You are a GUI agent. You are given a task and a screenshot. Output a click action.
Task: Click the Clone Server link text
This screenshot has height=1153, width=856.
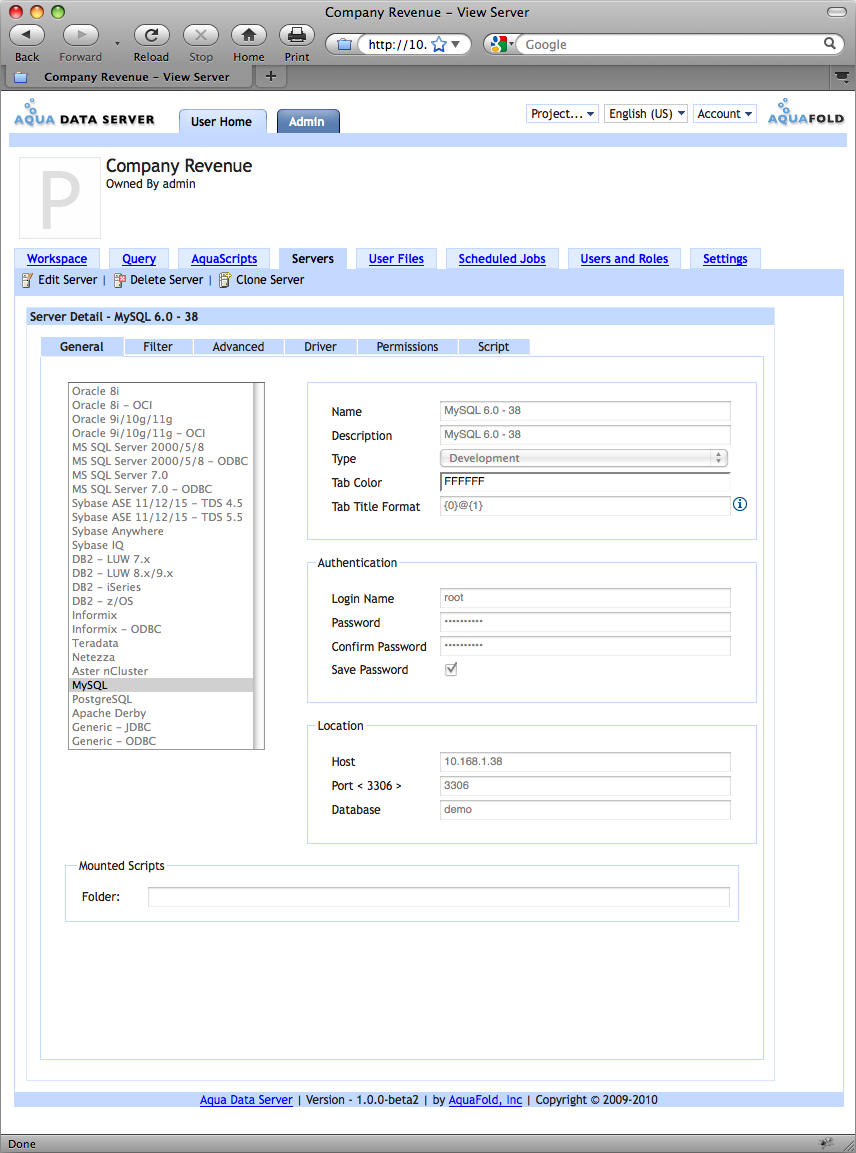coord(270,279)
